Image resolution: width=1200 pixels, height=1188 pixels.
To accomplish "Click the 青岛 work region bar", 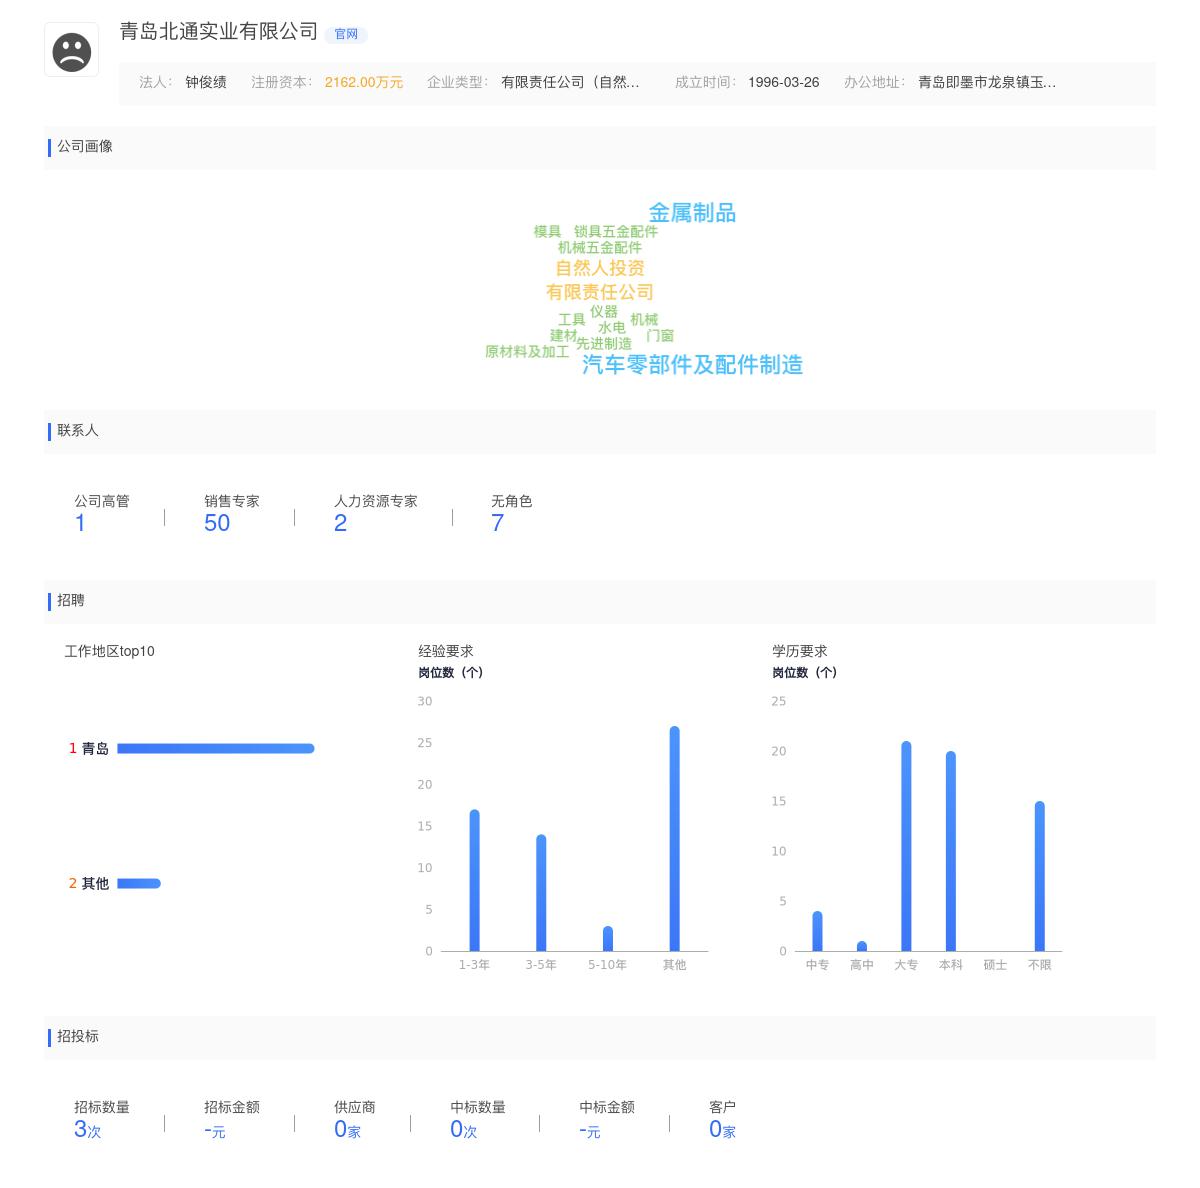I will point(216,748).
